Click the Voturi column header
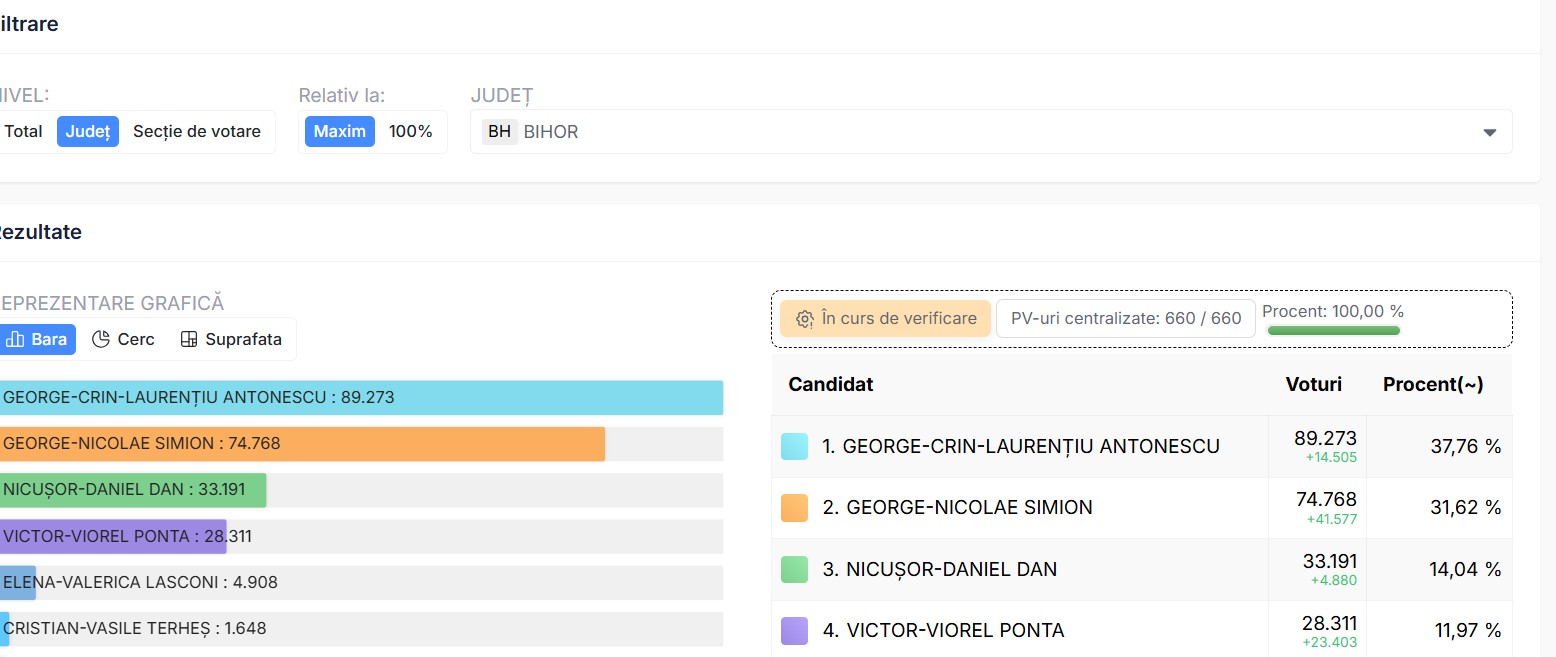This screenshot has width=1556, height=657. coord(1313,385)
